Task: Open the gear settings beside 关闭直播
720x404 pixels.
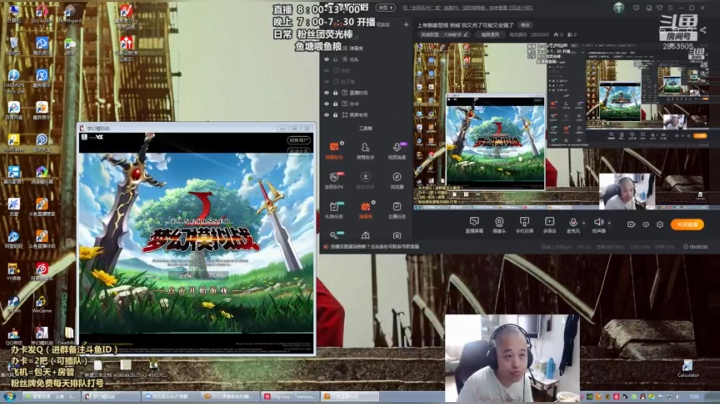Action: point(660,224)
